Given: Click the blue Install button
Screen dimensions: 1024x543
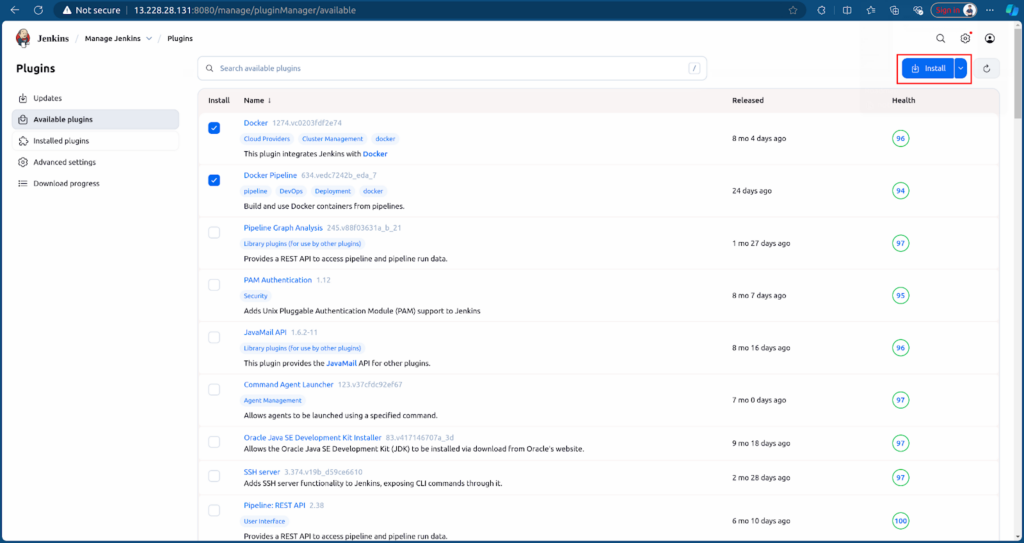Looking at the screenshot, I should [927, 68].
